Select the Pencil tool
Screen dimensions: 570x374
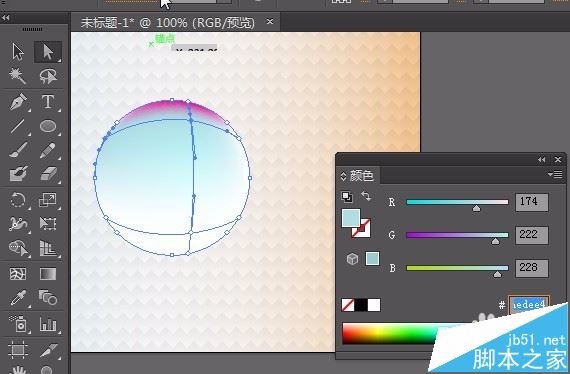point(48,150)
